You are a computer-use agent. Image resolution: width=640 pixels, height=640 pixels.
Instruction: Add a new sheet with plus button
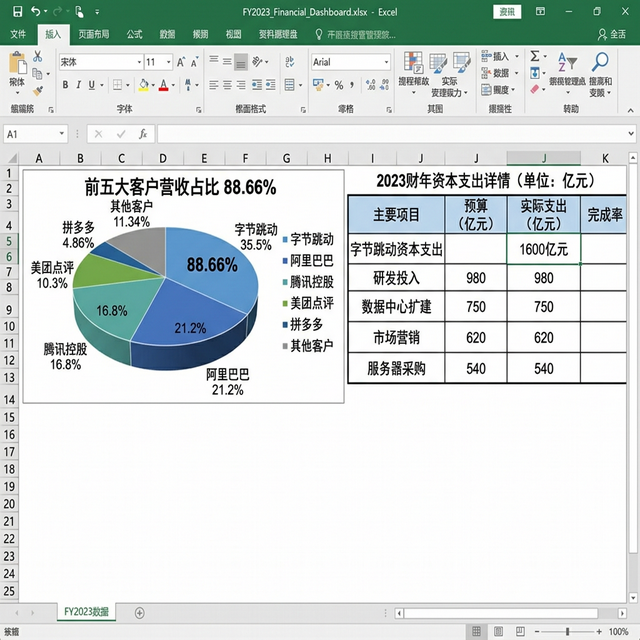(x=139, y=612)
